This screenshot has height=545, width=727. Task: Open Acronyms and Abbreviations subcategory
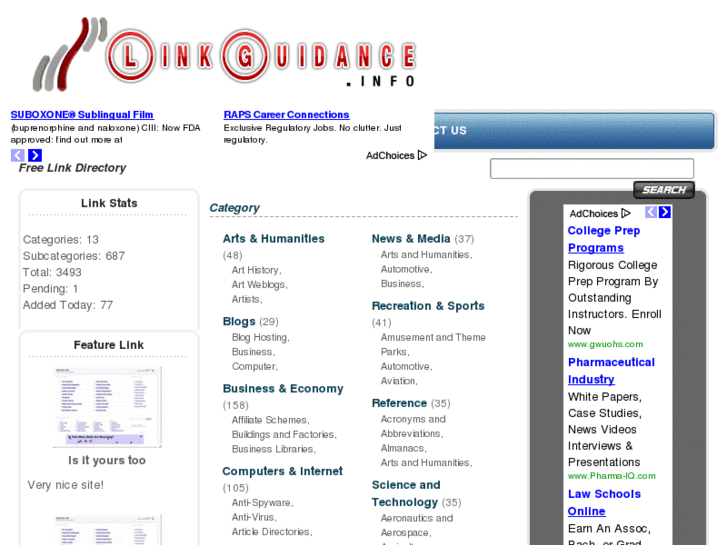[x=412, y=426]
